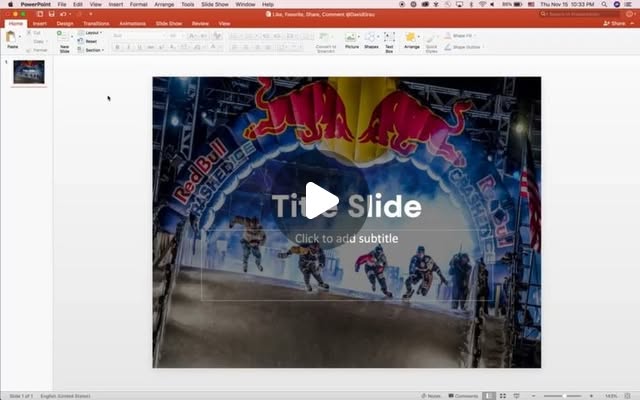Open the Tools menu in menu bar
Image resolution: width=640 pixels, height=400 pixels.
pyautogui.click(x=187, y=4)
